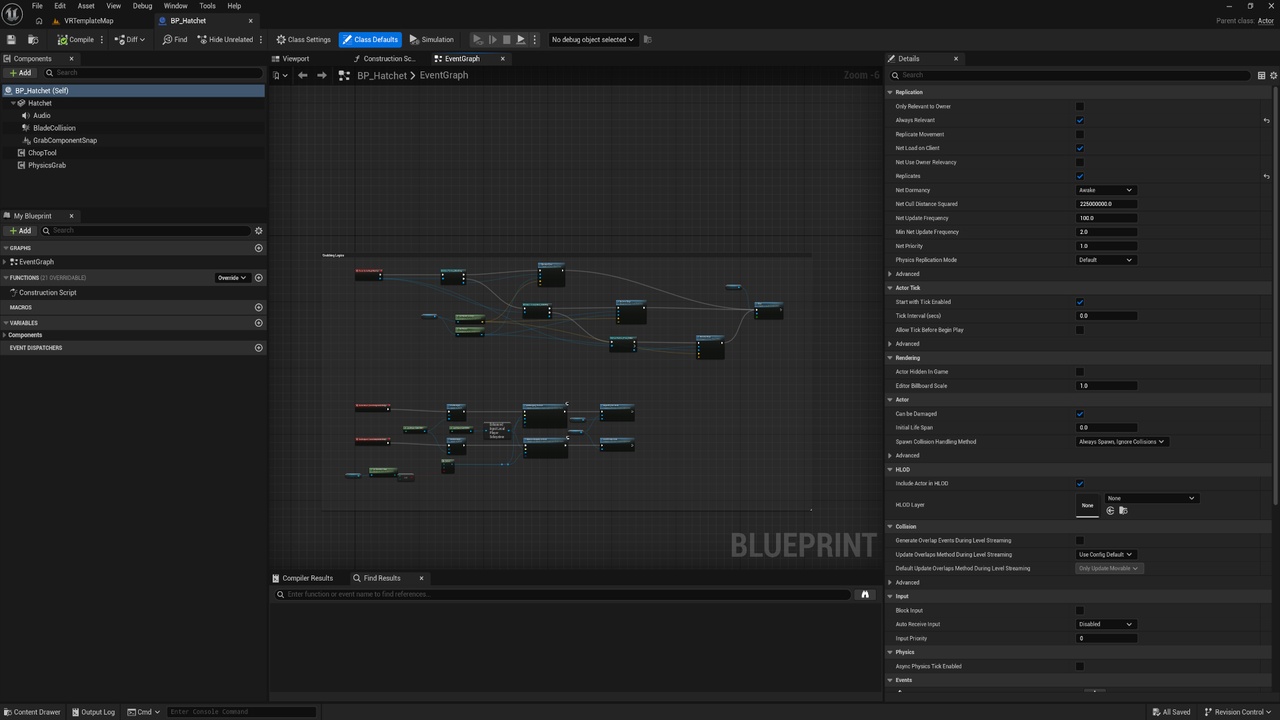Focus the Details search field
This screenshot has width=1280, height=720.
1070,75
